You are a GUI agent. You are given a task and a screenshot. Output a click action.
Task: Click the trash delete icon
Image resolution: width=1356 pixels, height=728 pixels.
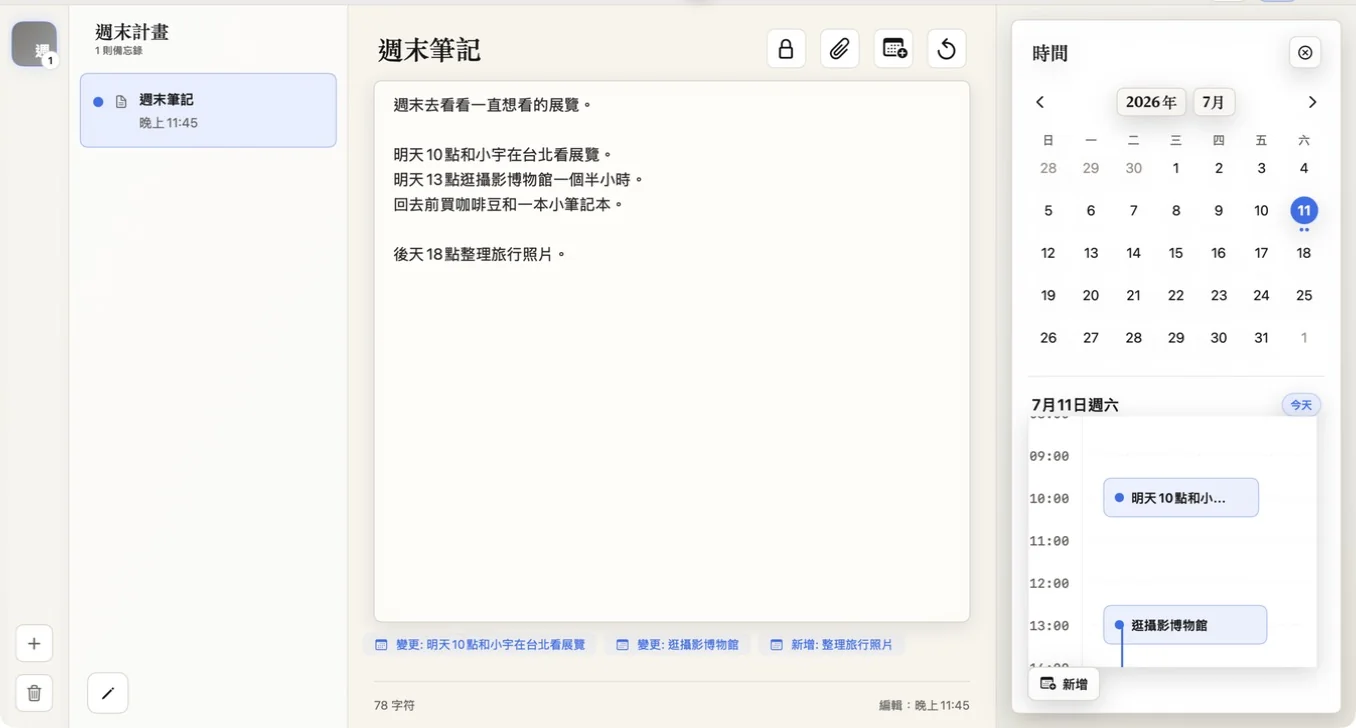pos(34,693)
